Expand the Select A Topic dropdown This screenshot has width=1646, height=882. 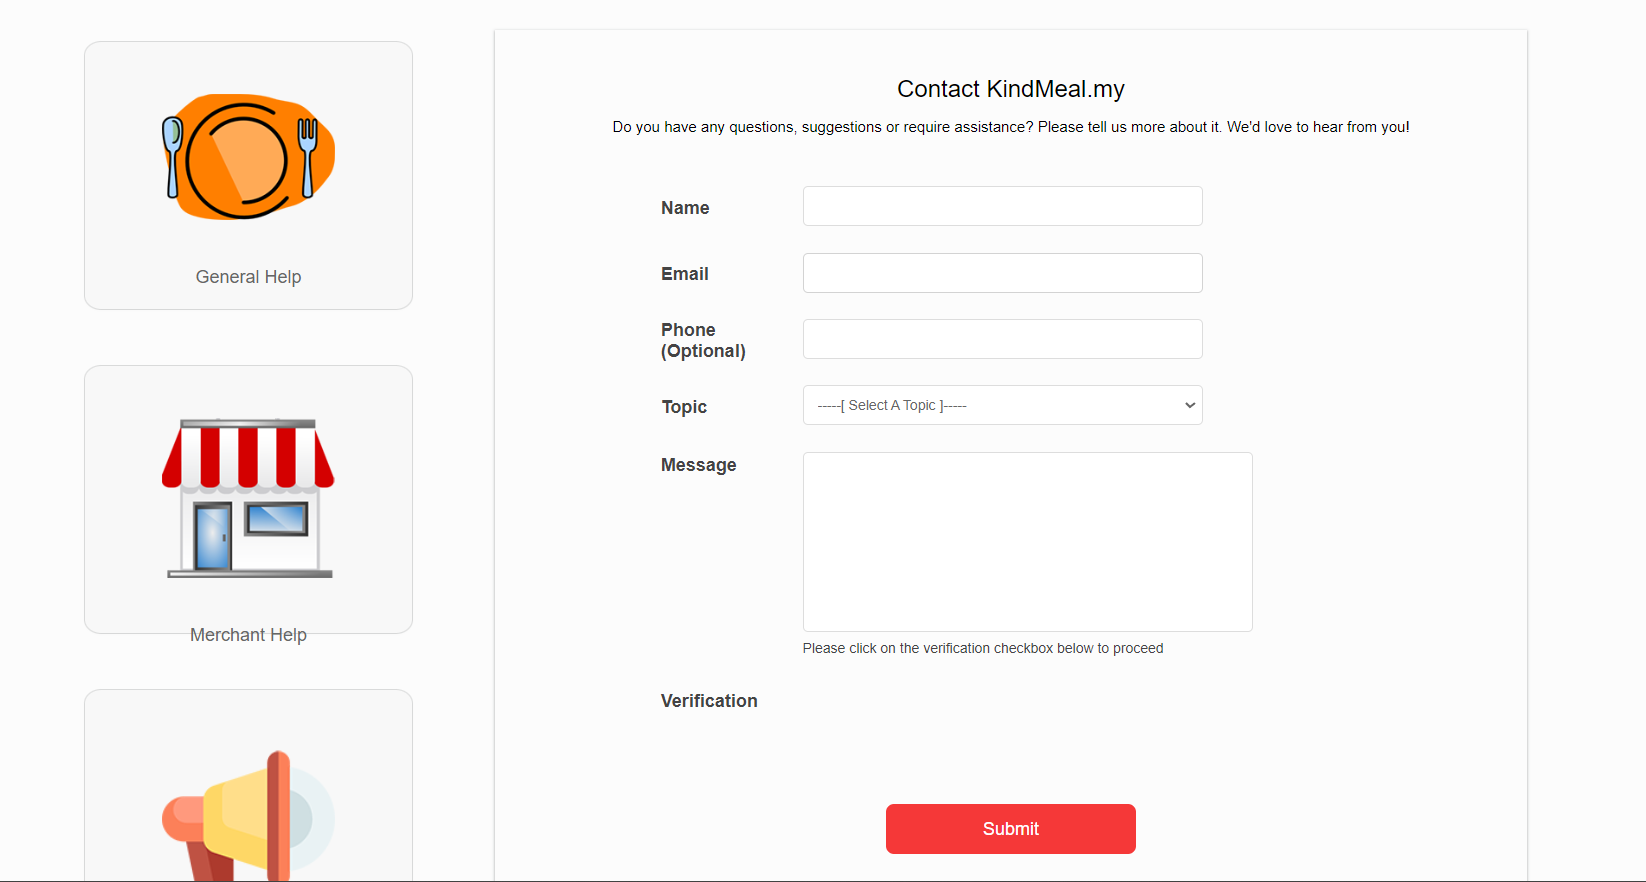pyautogui.click(x=1002, y=405)
